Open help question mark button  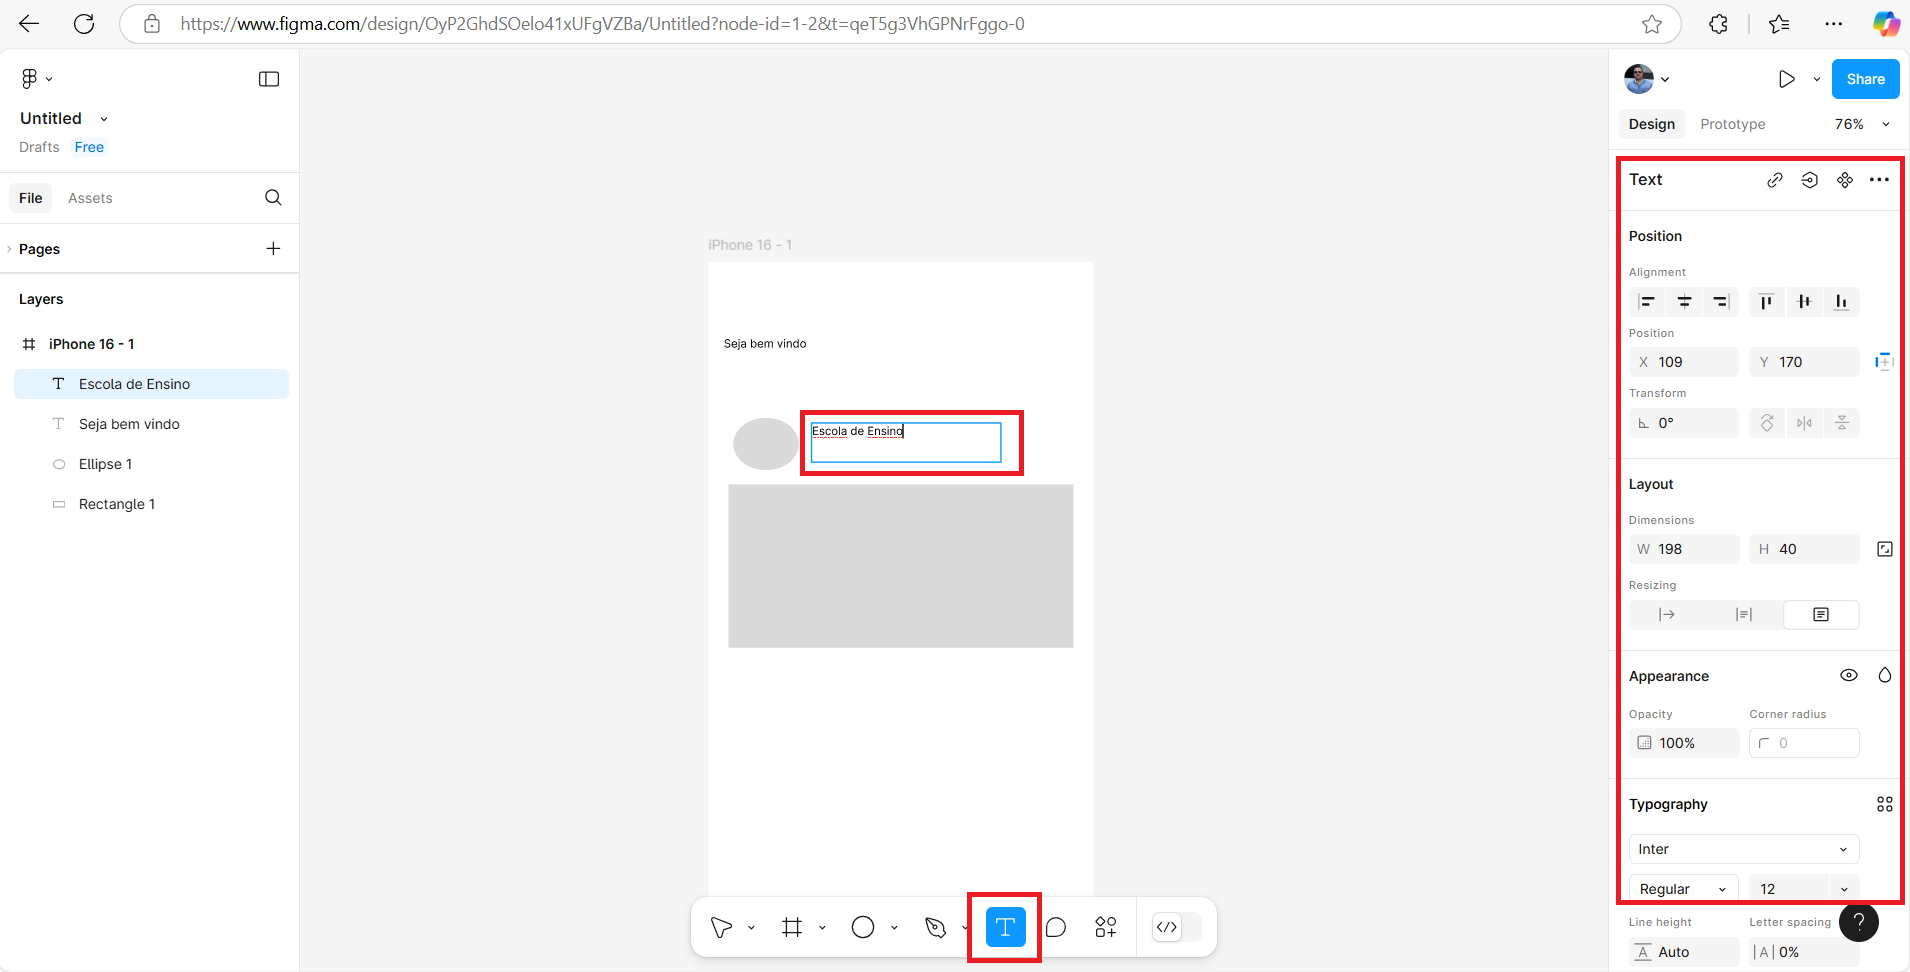1859,922
